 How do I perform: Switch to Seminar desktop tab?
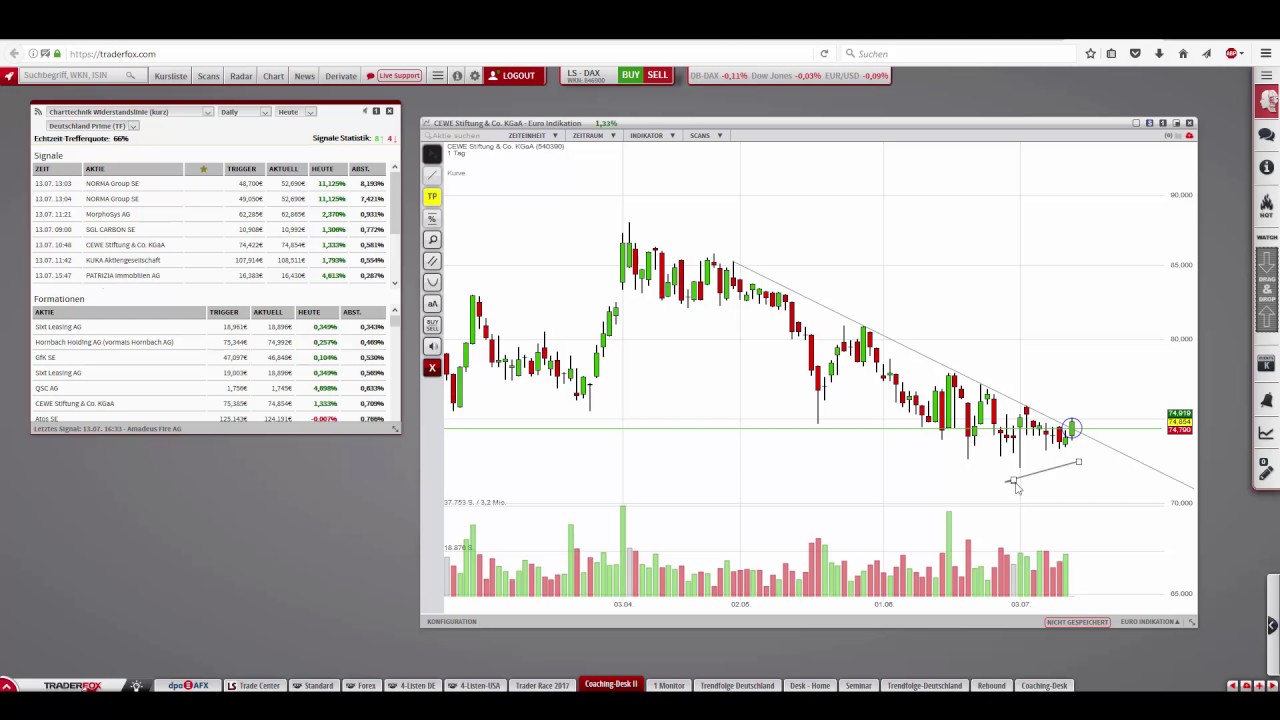(858, 686)
